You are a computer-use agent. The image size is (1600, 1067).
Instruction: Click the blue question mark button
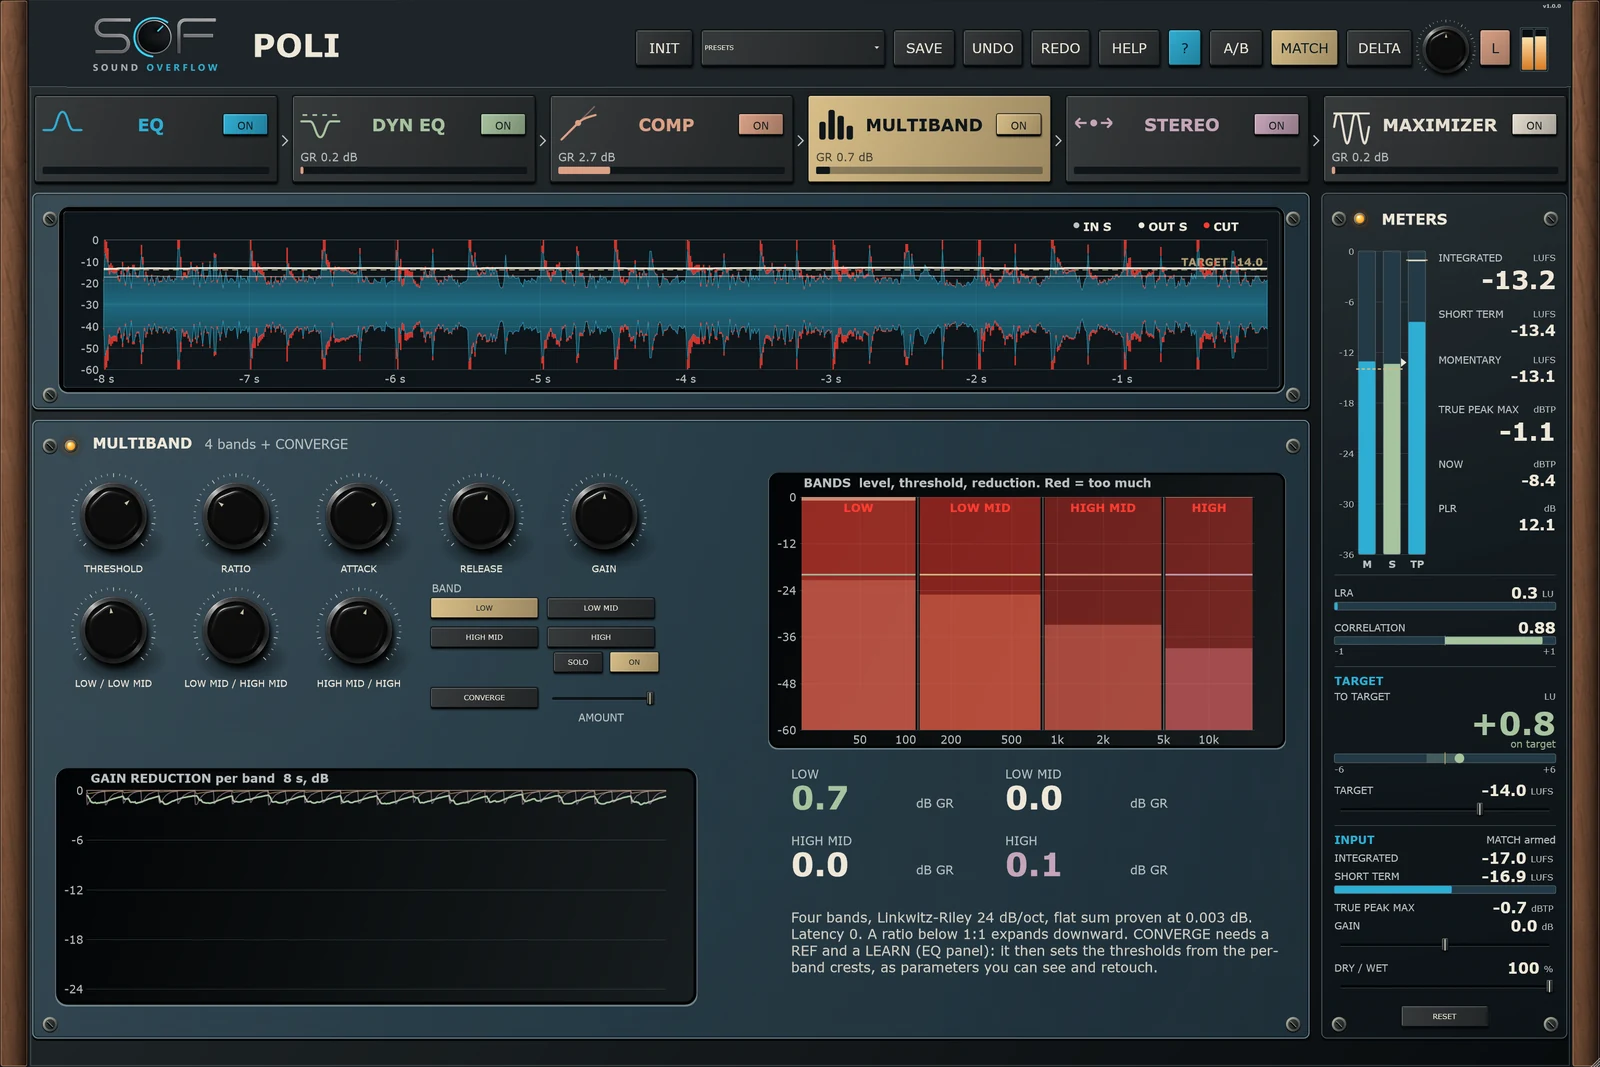tap(1184, 48)
